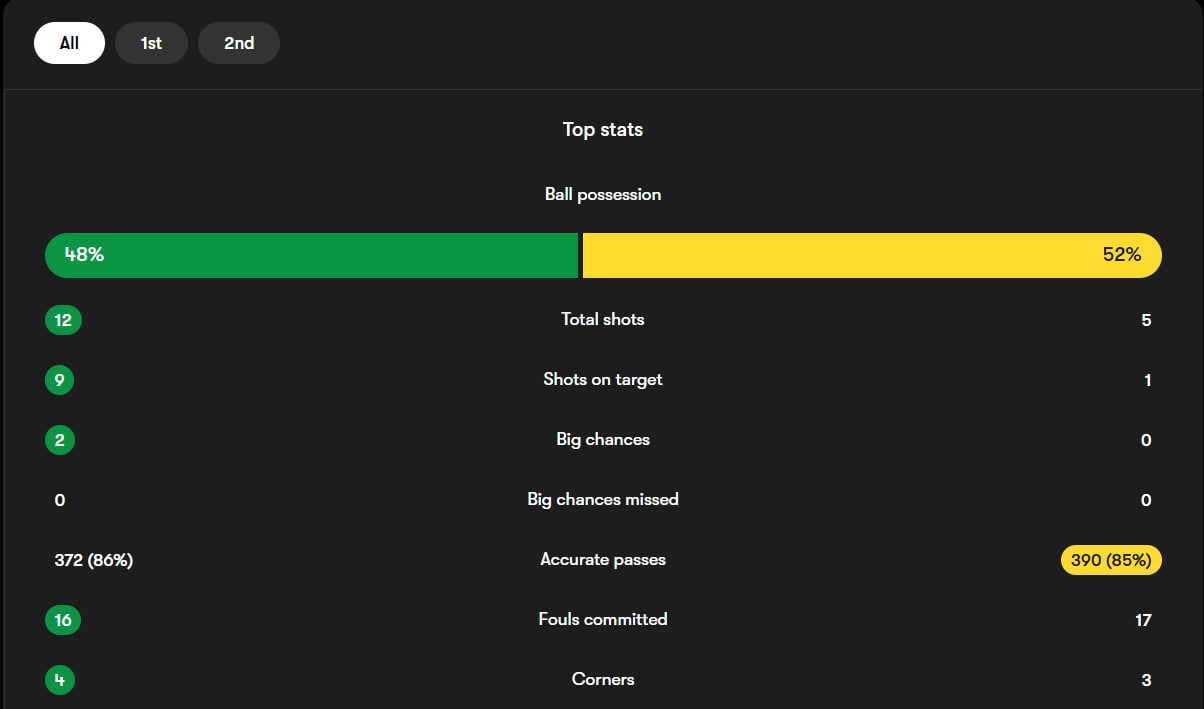This screenshot has height=709, width=1204.
Task: Click the Big chances missed label
Action: point(603,499)
